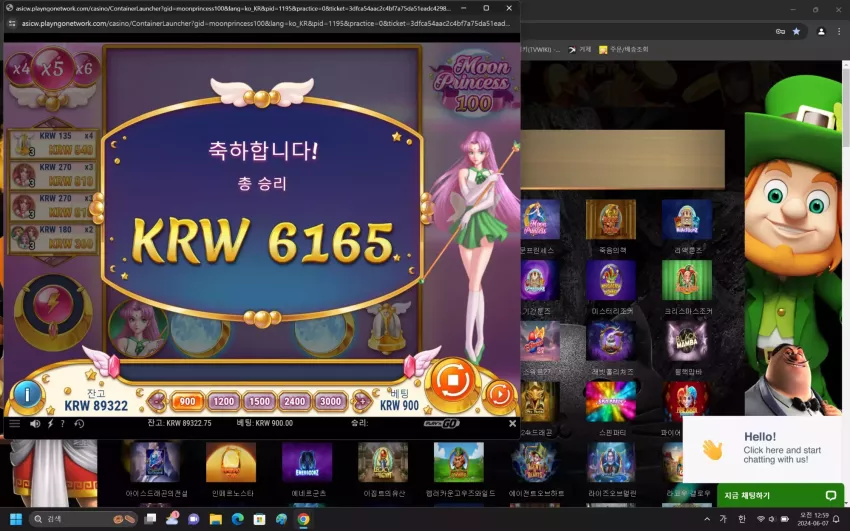Open the Black Mamba game thumbnail
850x531 pixels.
687,341
